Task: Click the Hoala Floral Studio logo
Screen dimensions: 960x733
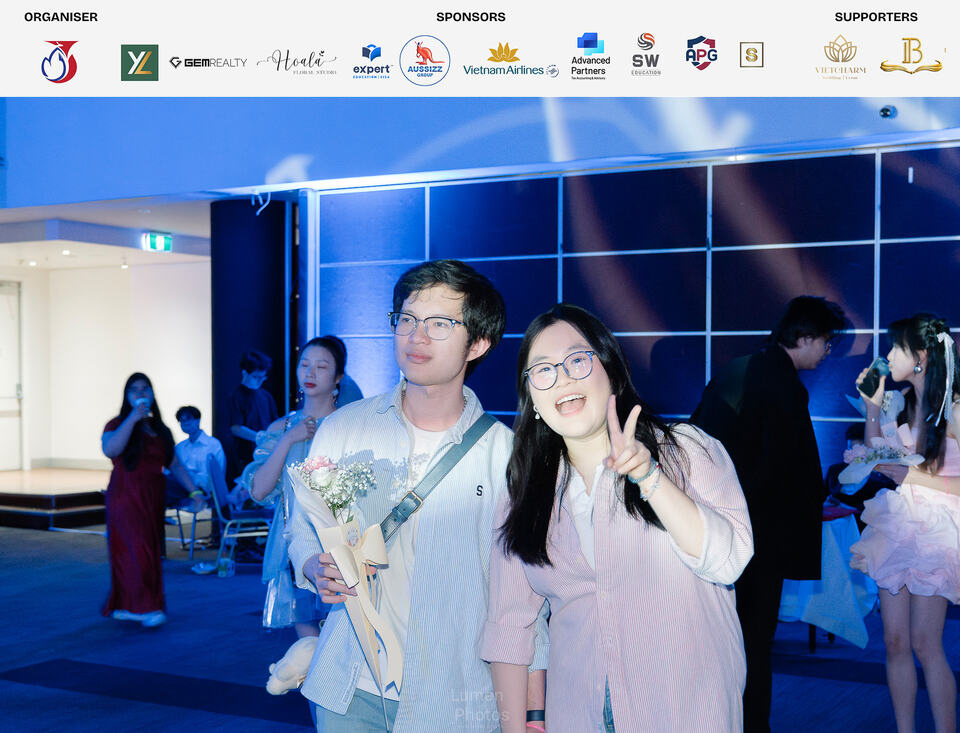Action: pyautogui.click(x=297, y=62)
